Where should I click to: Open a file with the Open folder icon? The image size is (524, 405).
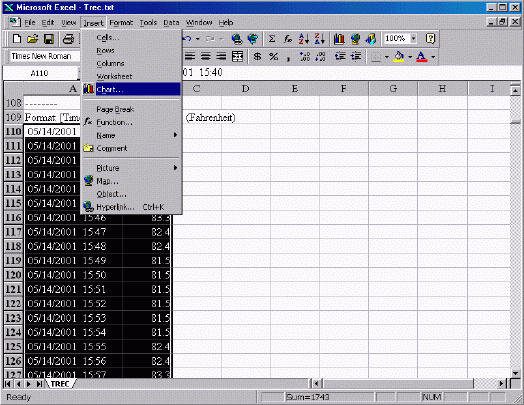tap(32, 39)
